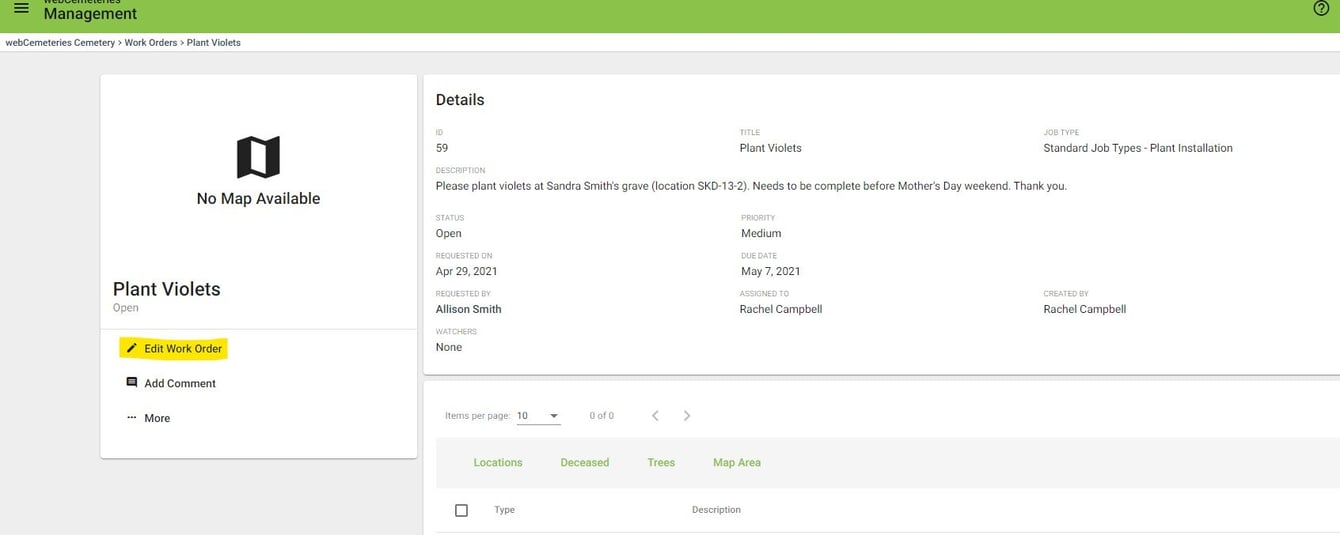Click the Priority value Medium
Screen dimensions: 1340x535
point(761,233)
